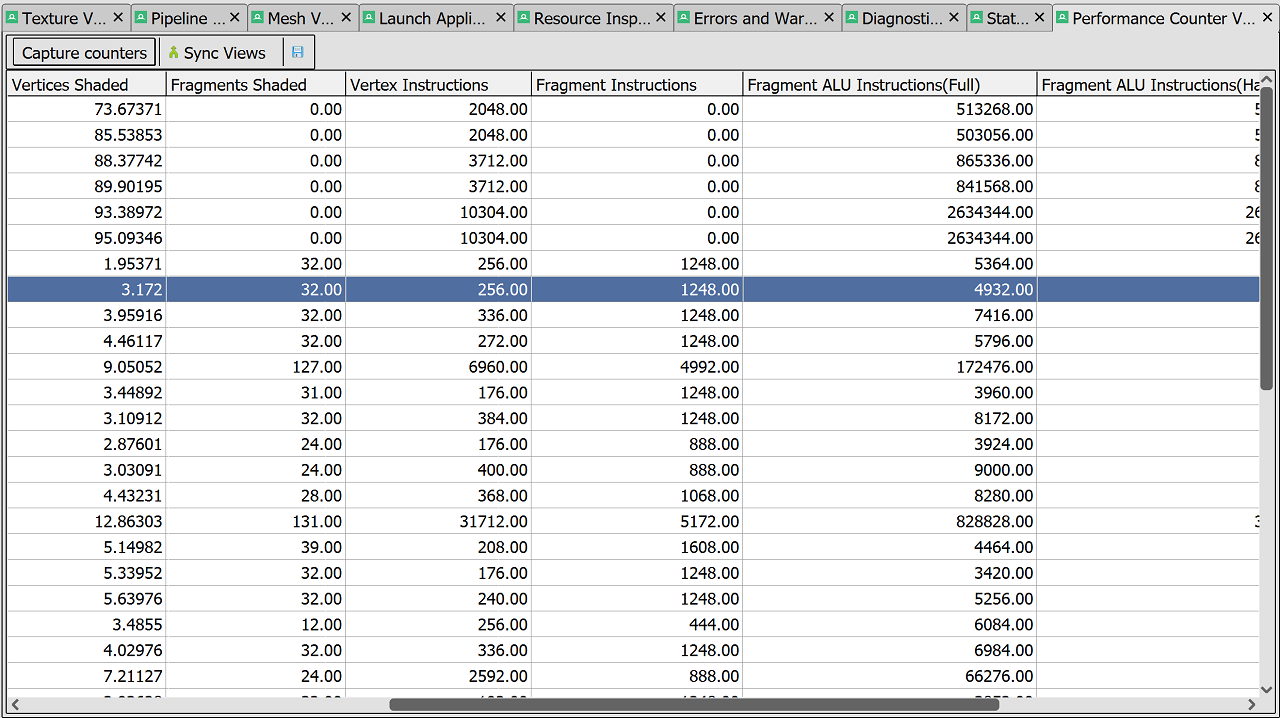Click the Errors and Warnings tab icon

(x=683, y=18)
